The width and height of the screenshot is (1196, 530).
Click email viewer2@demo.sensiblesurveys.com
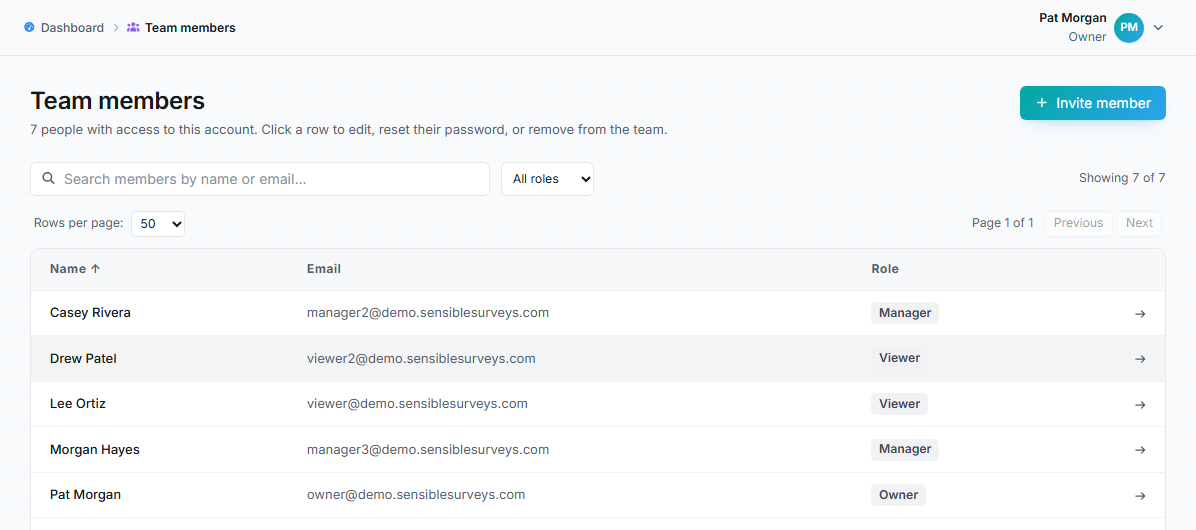coord(421,358)
